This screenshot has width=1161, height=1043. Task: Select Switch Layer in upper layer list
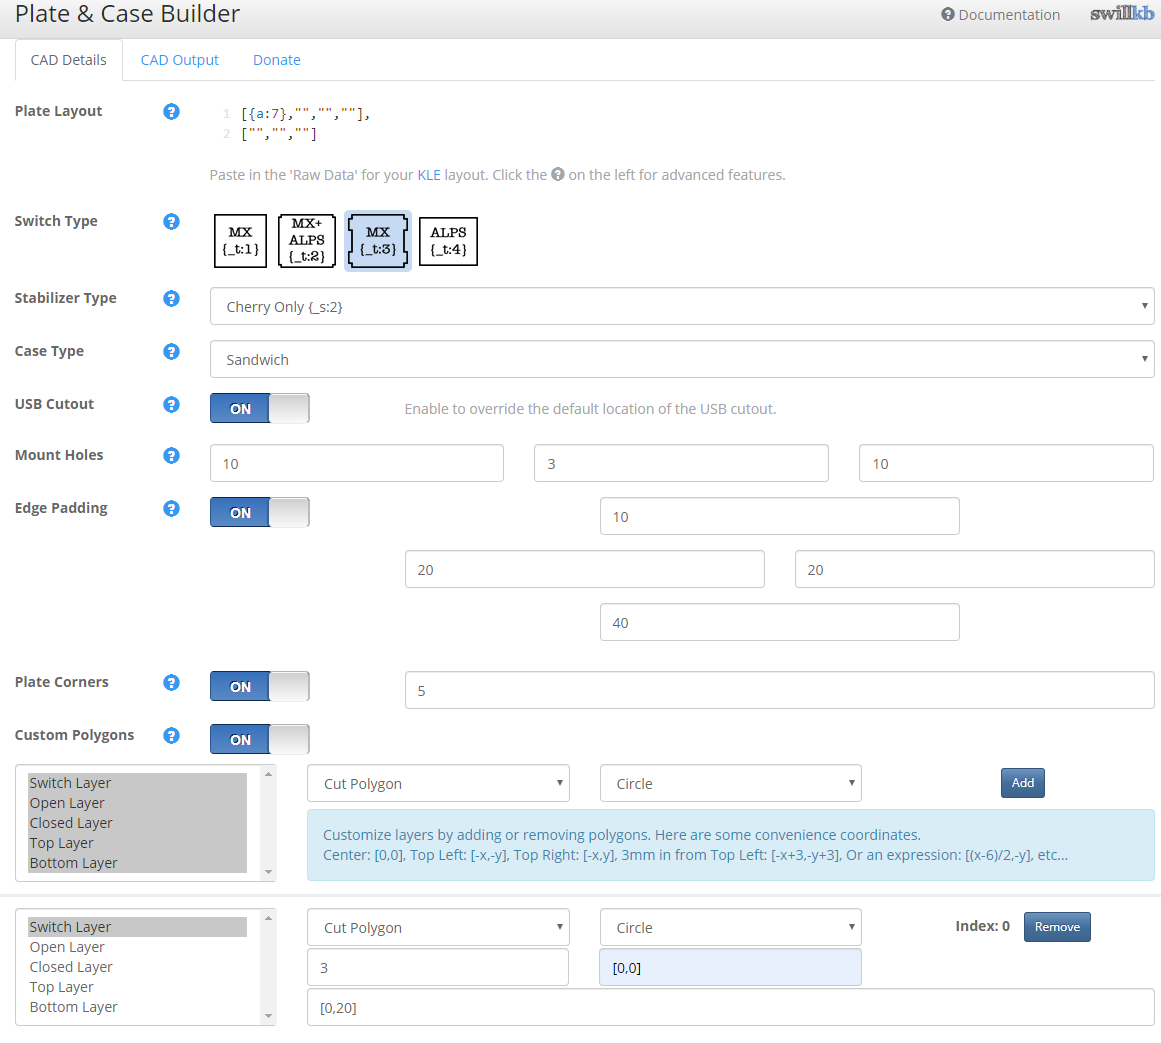pos(137,783)
